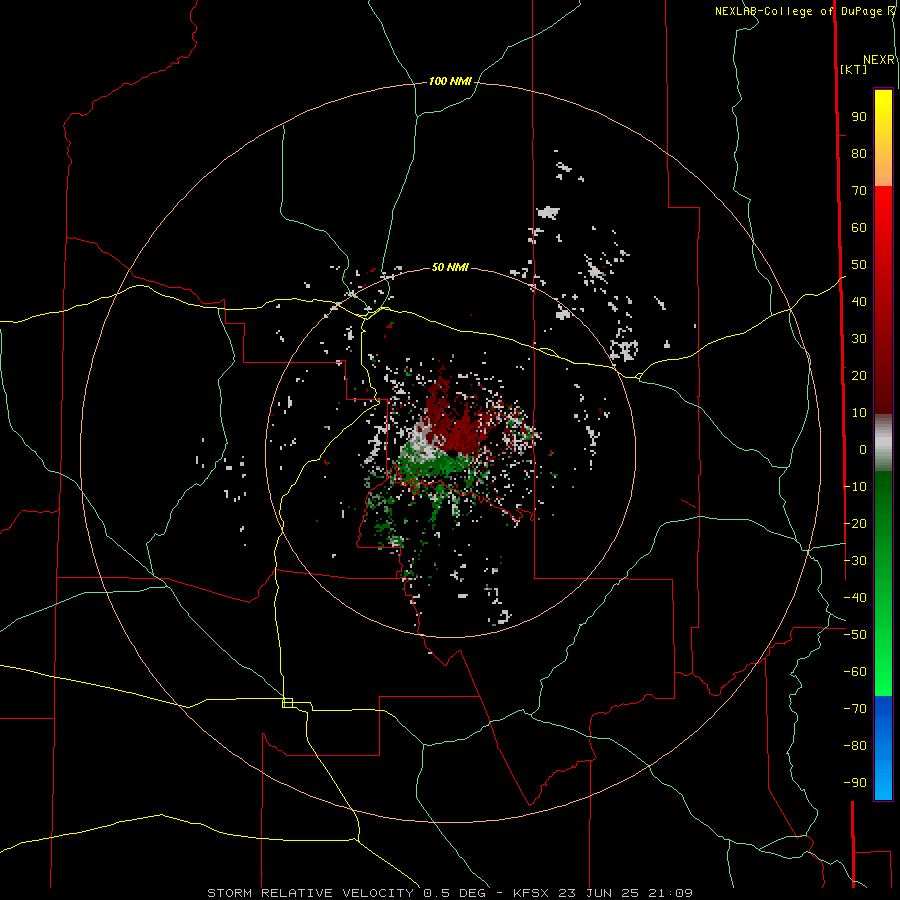Image resolution: width=900 pixels, height=900 pixels.
Task: Select "STORM RELATIVE VELOCITY" in the footer
Action: click(310, 893)
